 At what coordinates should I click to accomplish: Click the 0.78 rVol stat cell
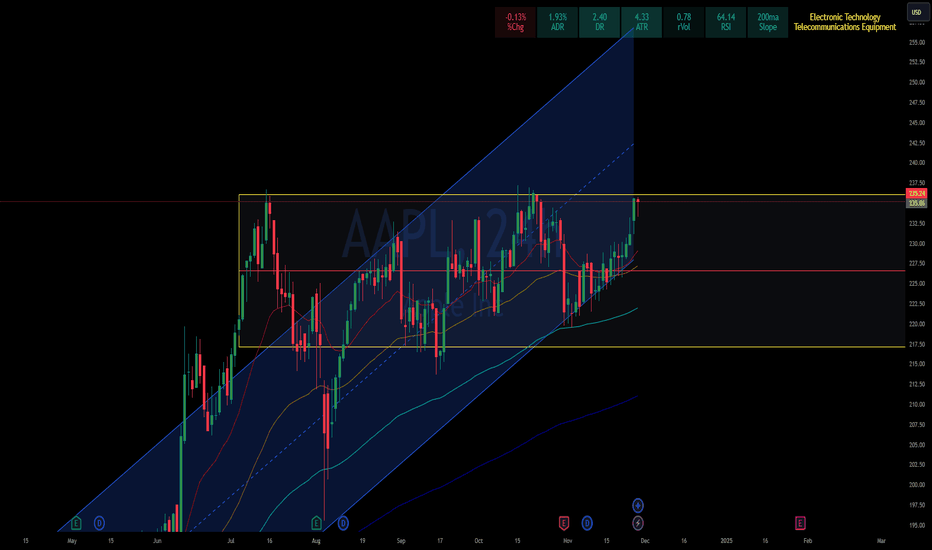(x=684, y=23)
